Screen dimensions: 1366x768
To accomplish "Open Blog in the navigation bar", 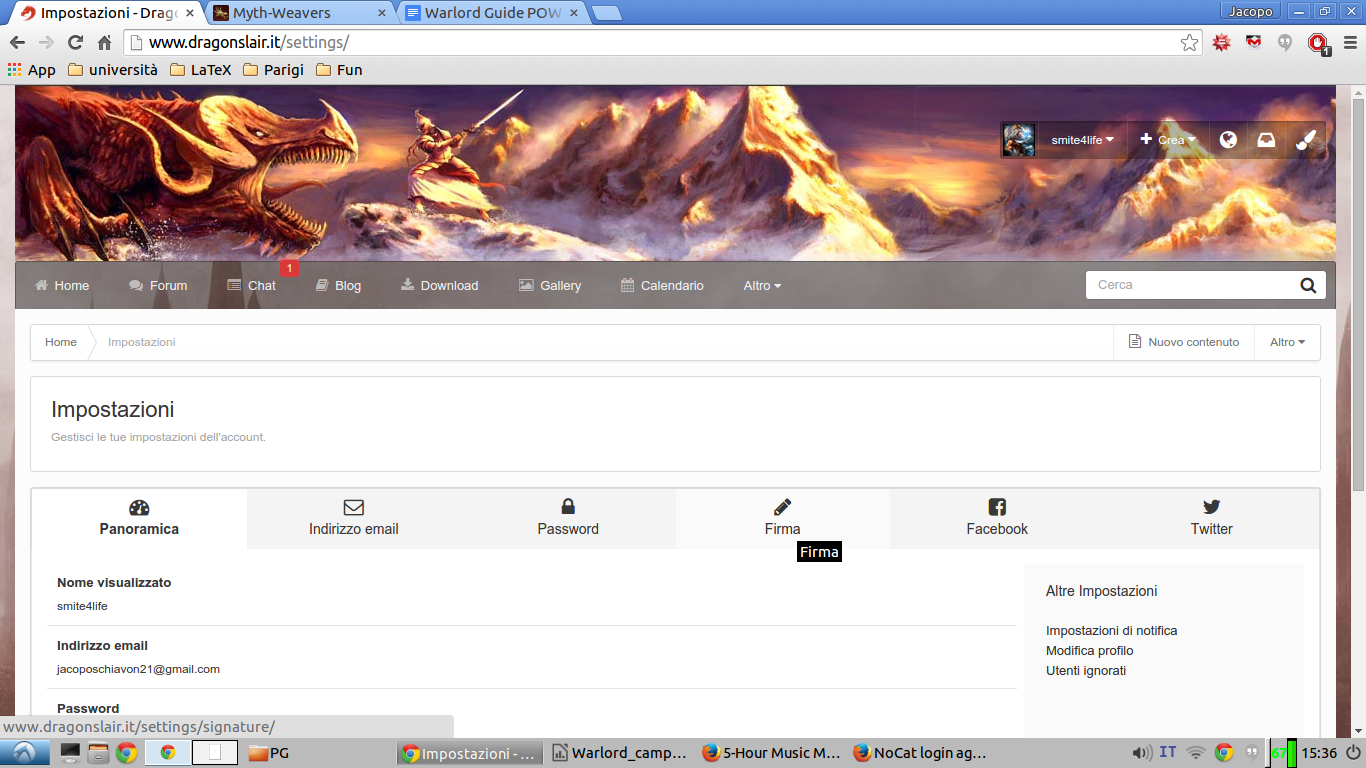I will click(x=338, y=286).
